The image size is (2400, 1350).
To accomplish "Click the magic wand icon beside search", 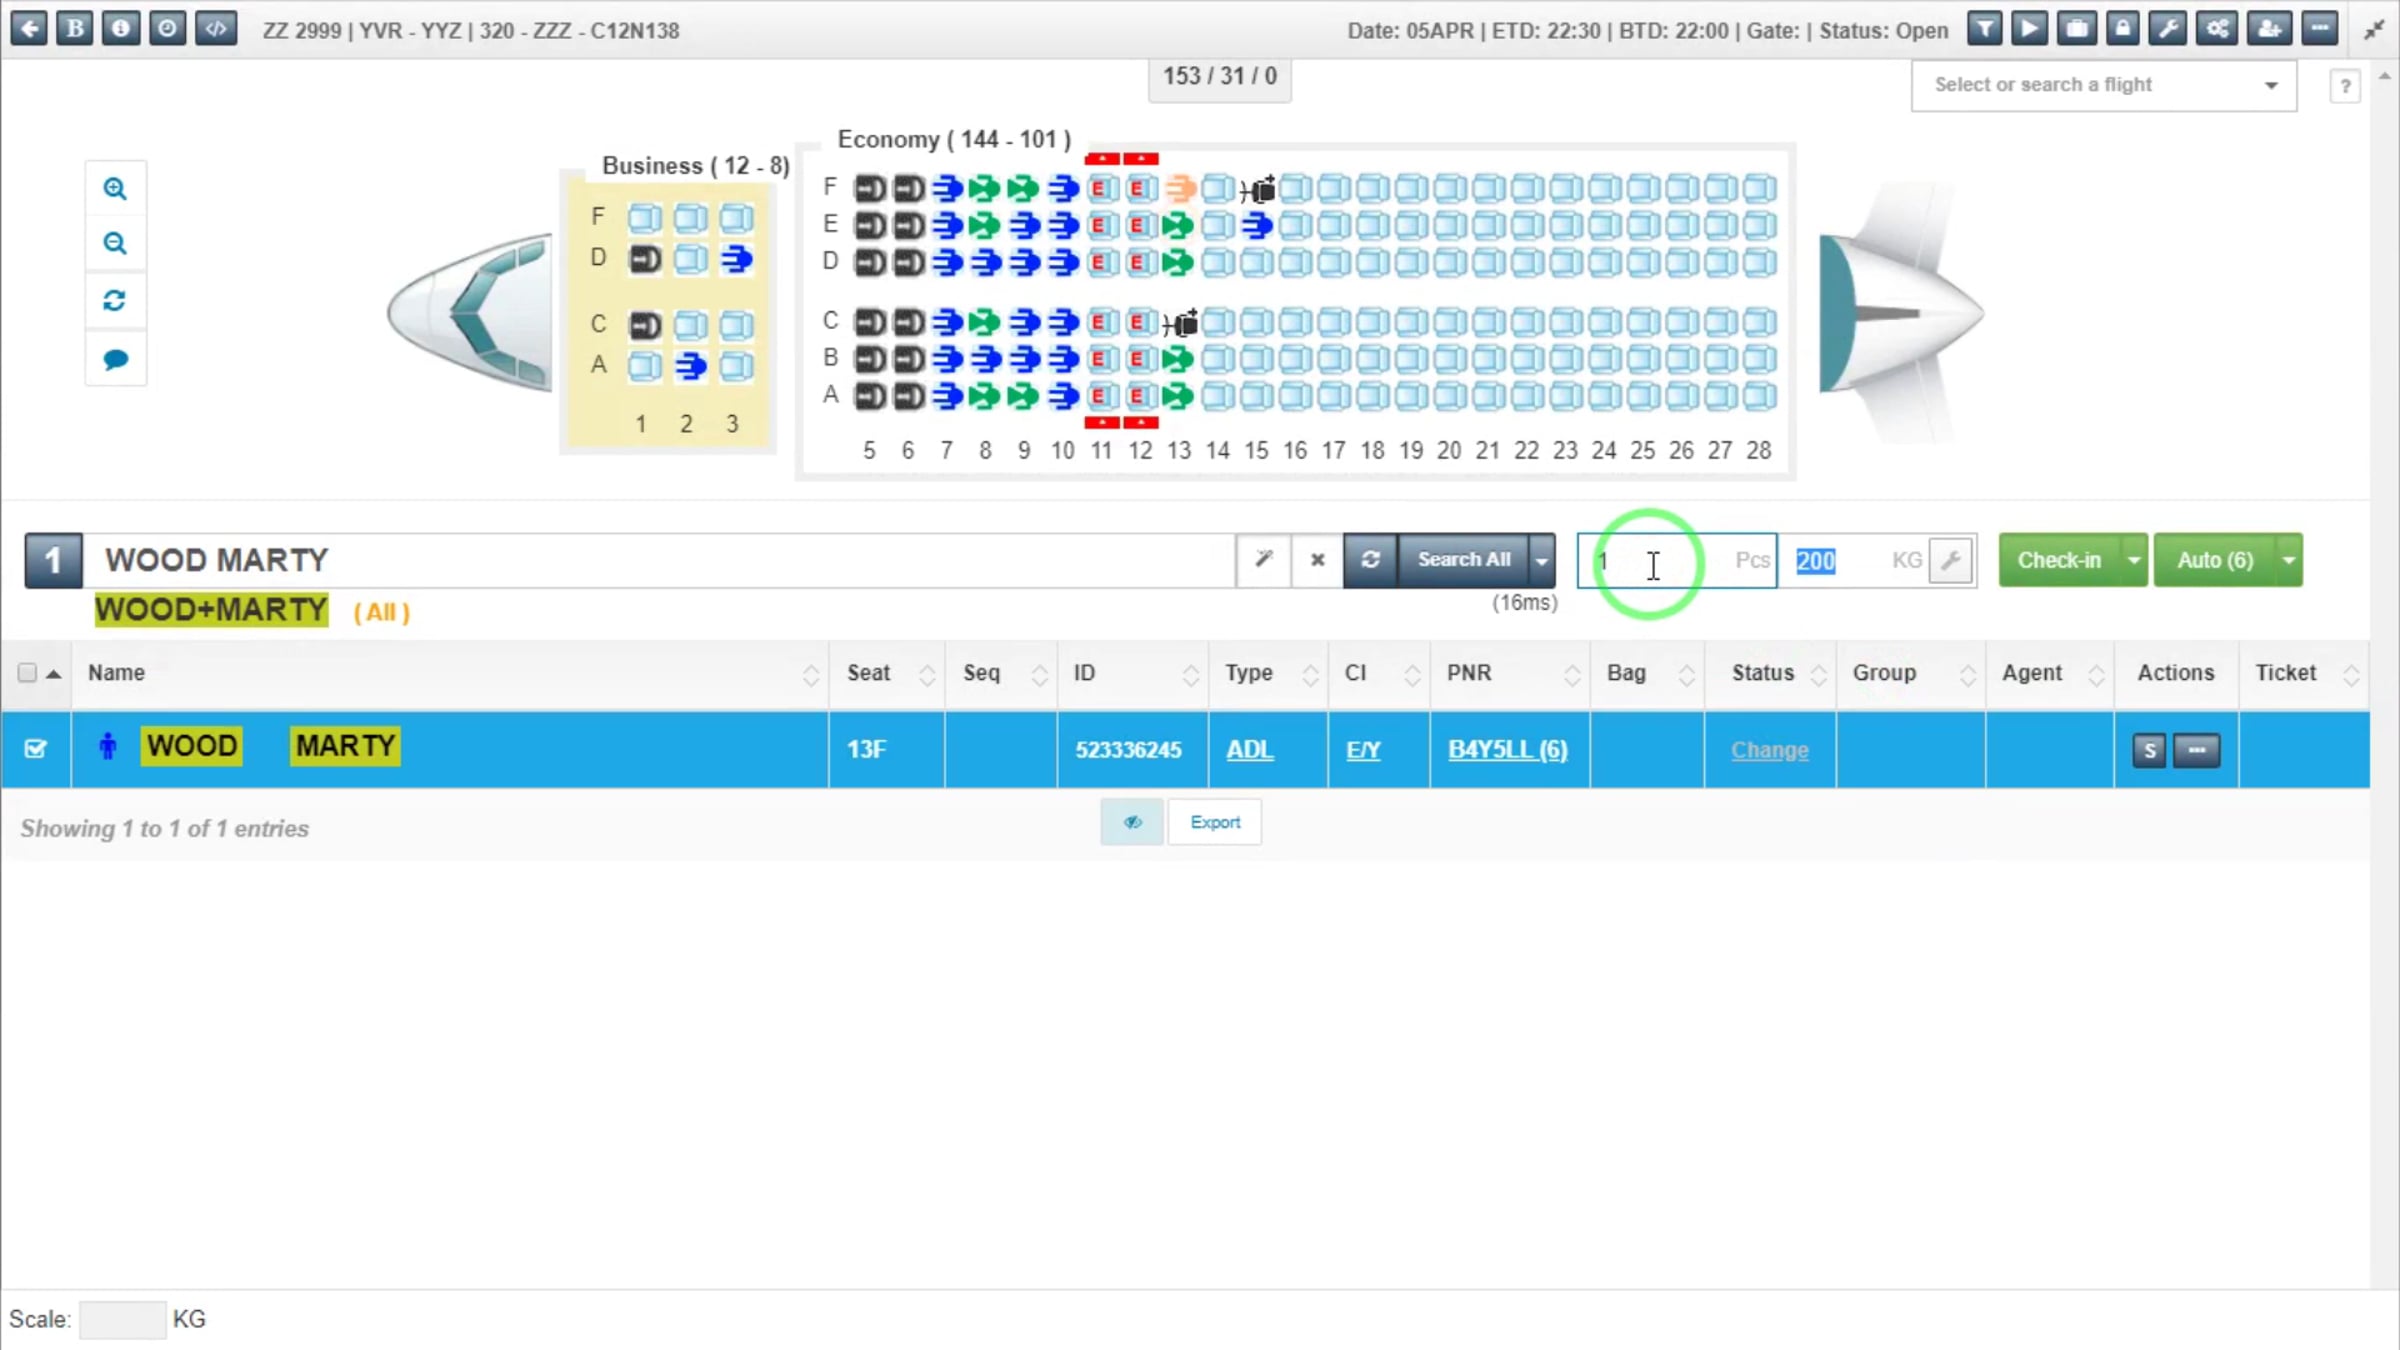I will coord(1264,560).
